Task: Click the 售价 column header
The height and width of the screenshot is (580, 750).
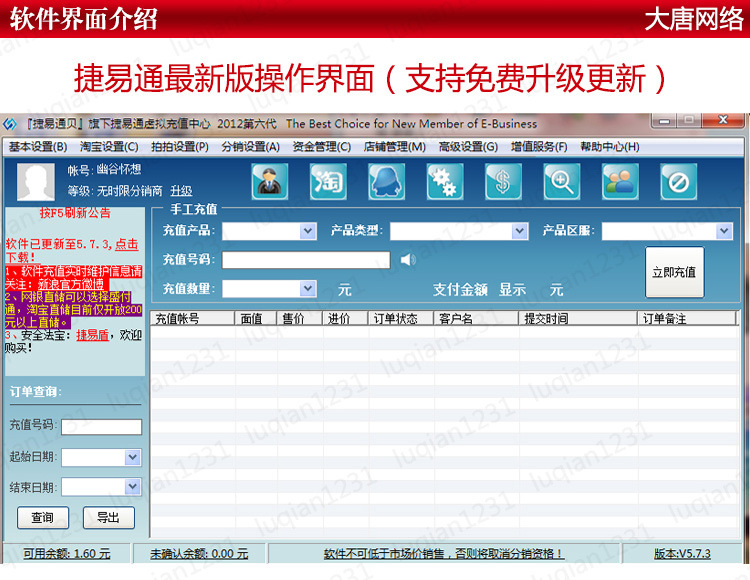Action: coord(300,318)
